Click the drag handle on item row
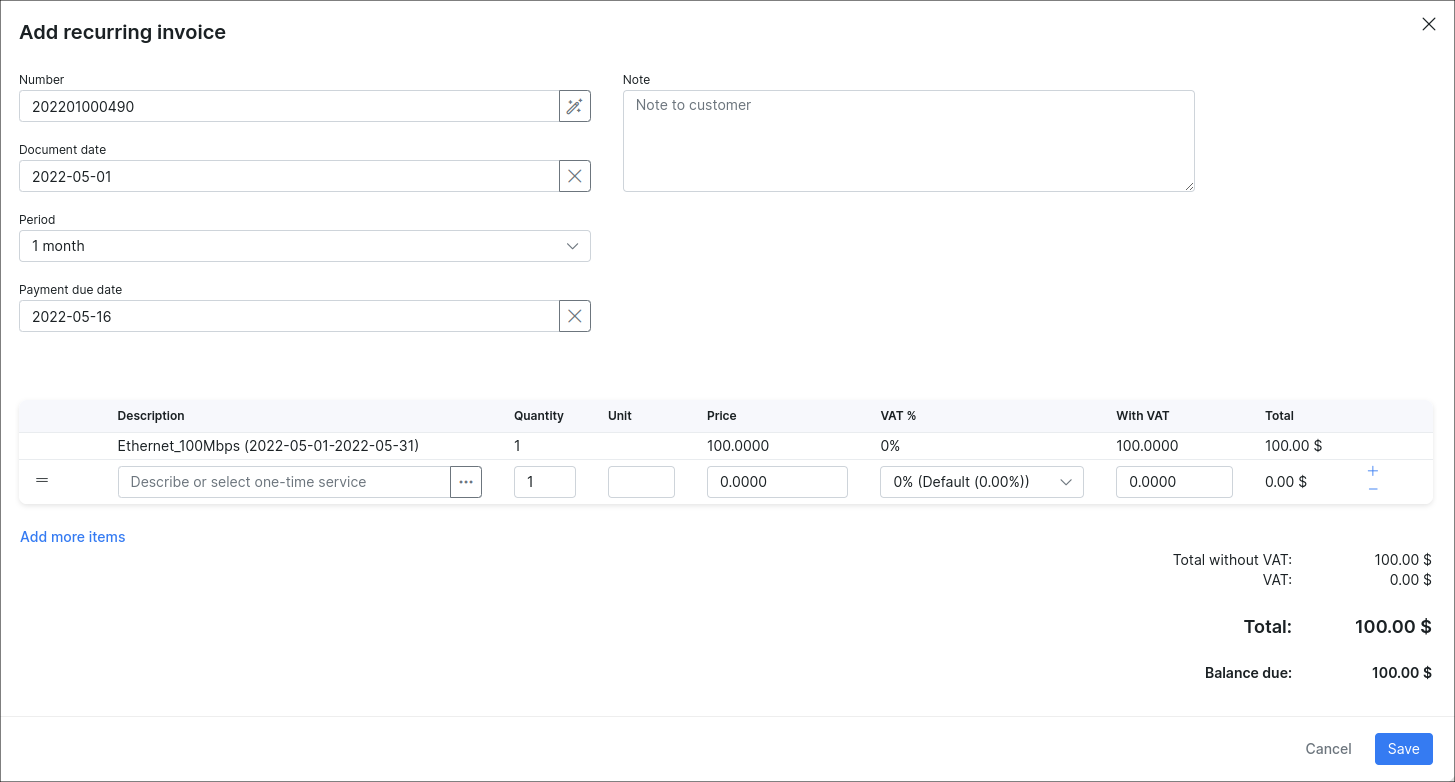The image size is (1455, 782). click(42, 481)
